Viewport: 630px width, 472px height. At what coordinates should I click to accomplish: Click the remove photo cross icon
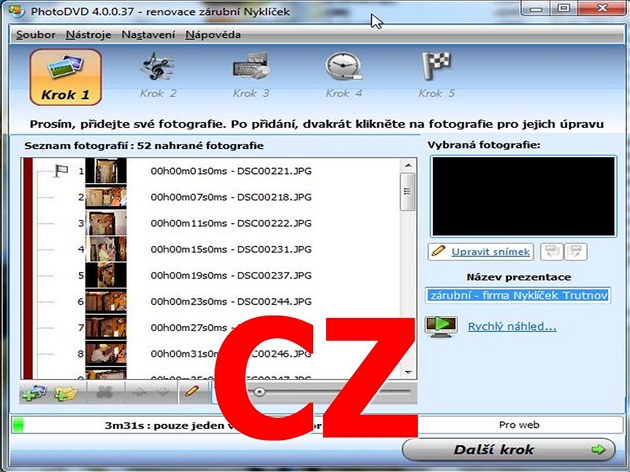104,392
